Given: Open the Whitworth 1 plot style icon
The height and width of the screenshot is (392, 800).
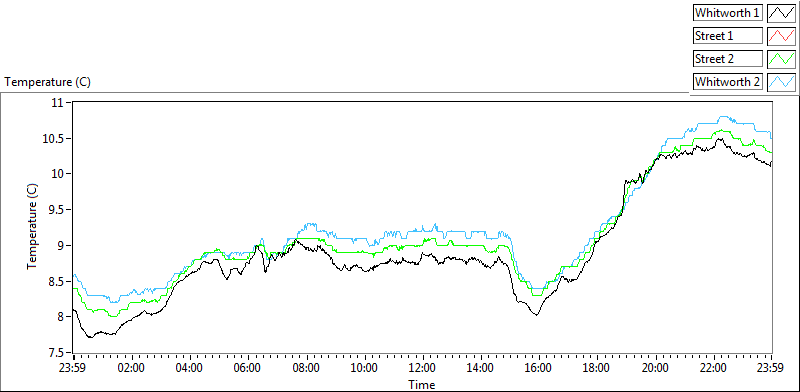Looking at the screenshot, I should [781, 13].
